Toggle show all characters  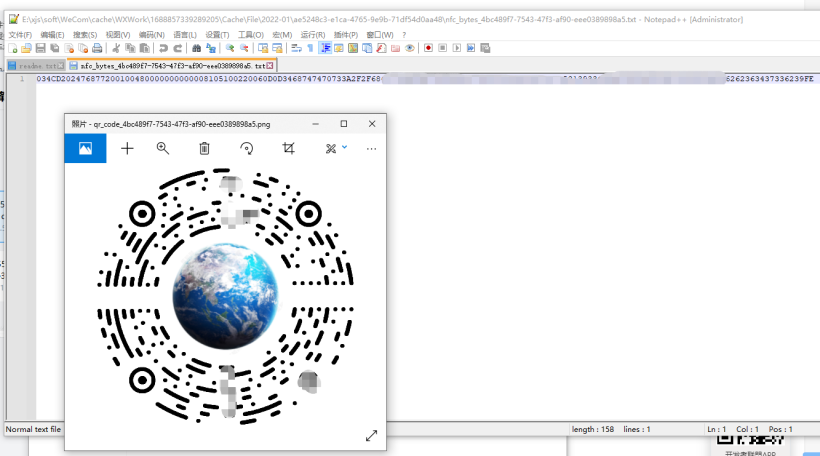pyautogui.click(x=310, y=48)
